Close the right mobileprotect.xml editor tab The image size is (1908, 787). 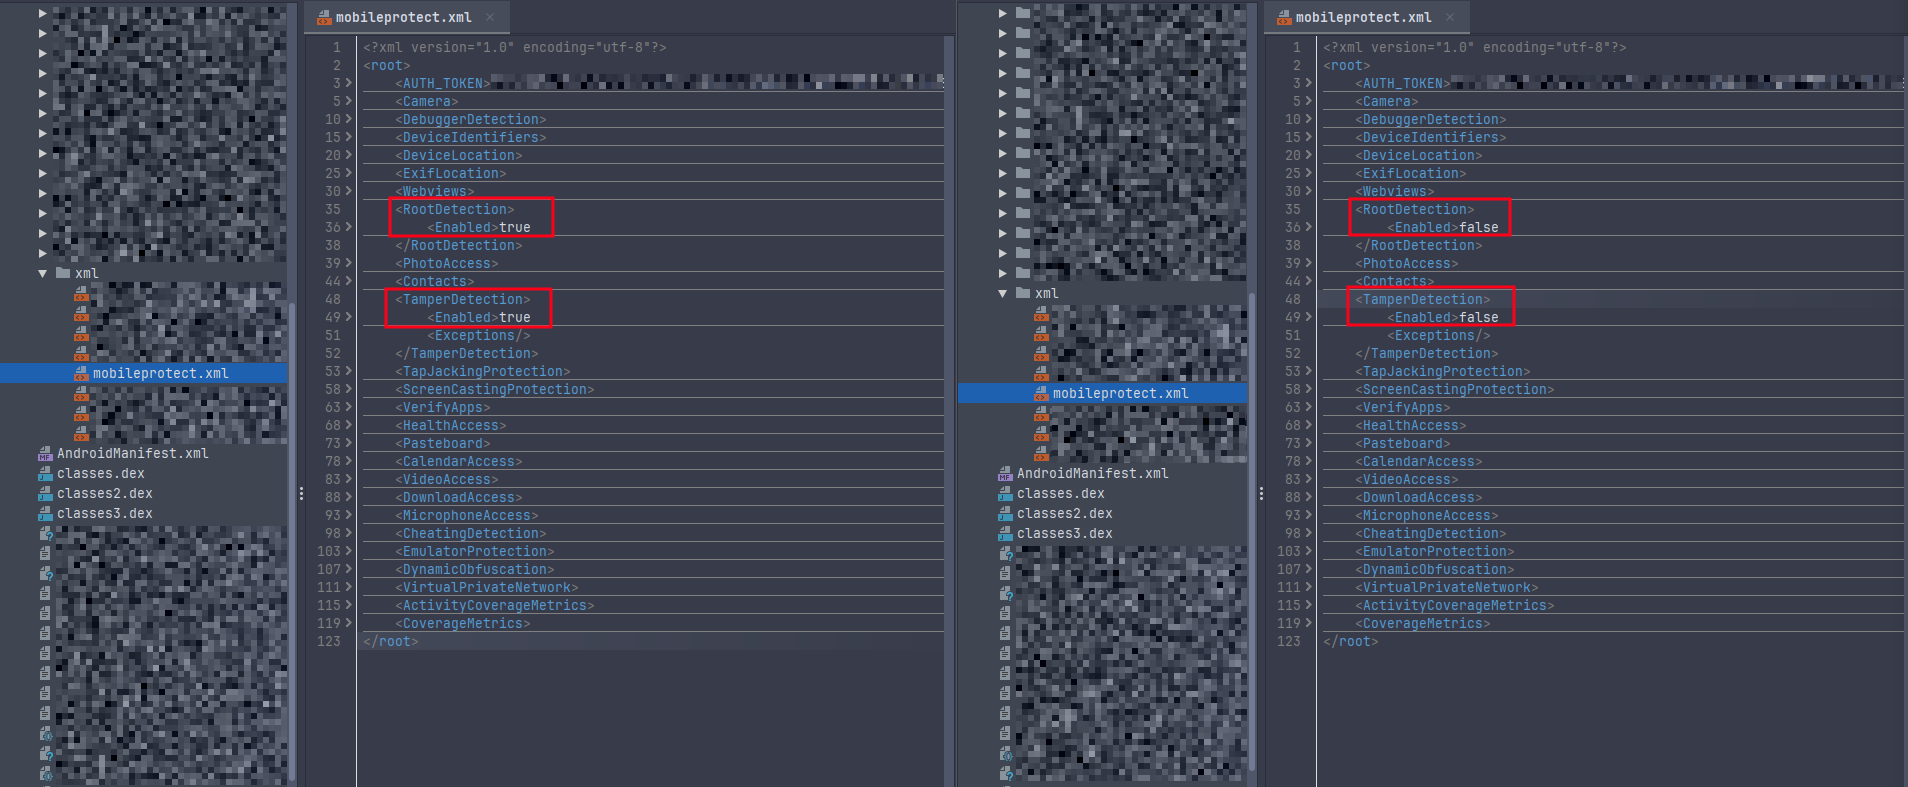pos(1450,17)
